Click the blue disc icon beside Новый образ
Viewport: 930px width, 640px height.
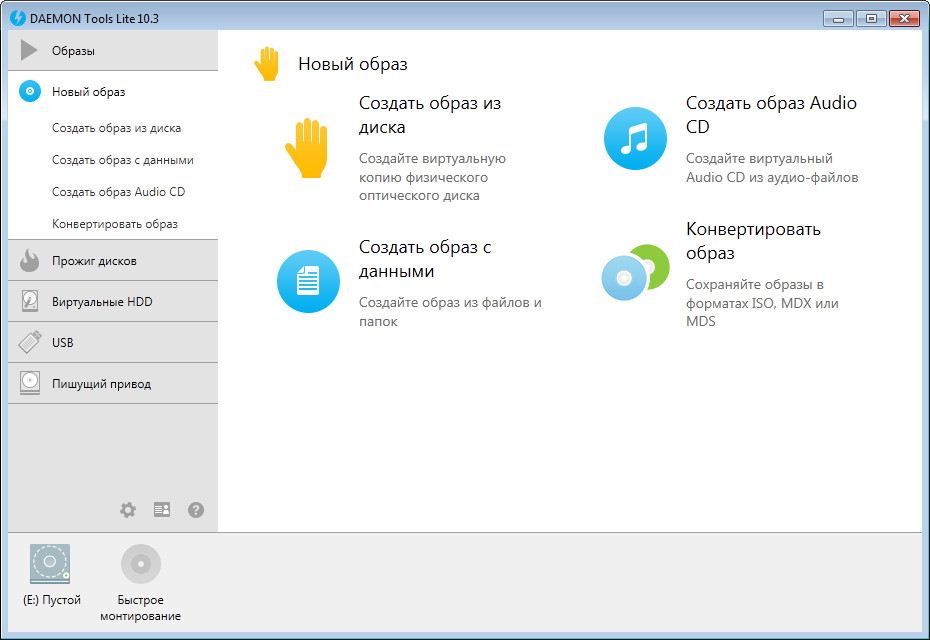[30, 91]
